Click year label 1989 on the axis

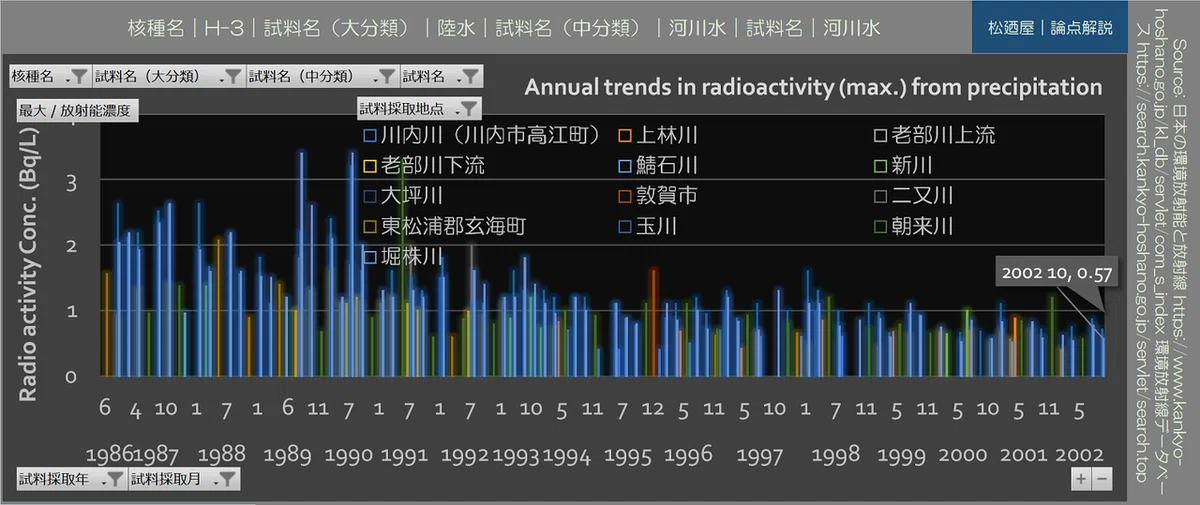pyautogui.click(x=288, y=456)
